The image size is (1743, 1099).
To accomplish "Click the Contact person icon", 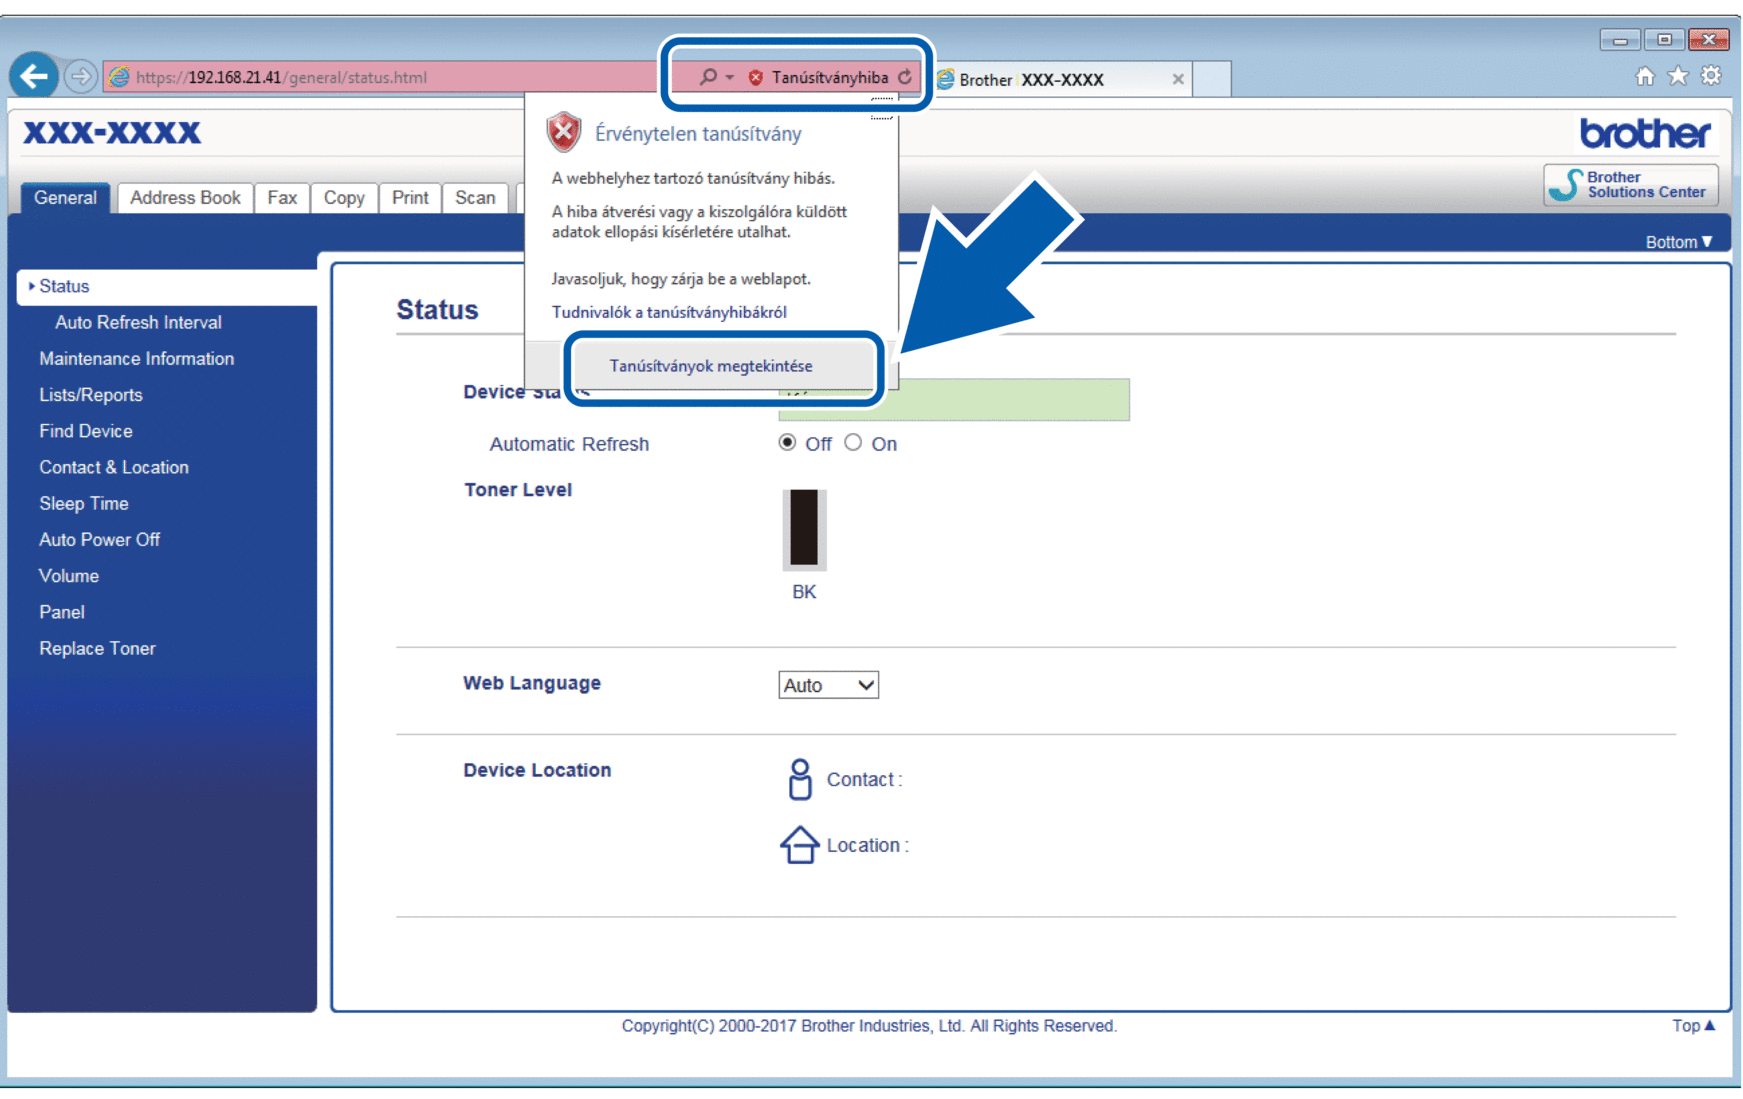I will coord(799,779).
